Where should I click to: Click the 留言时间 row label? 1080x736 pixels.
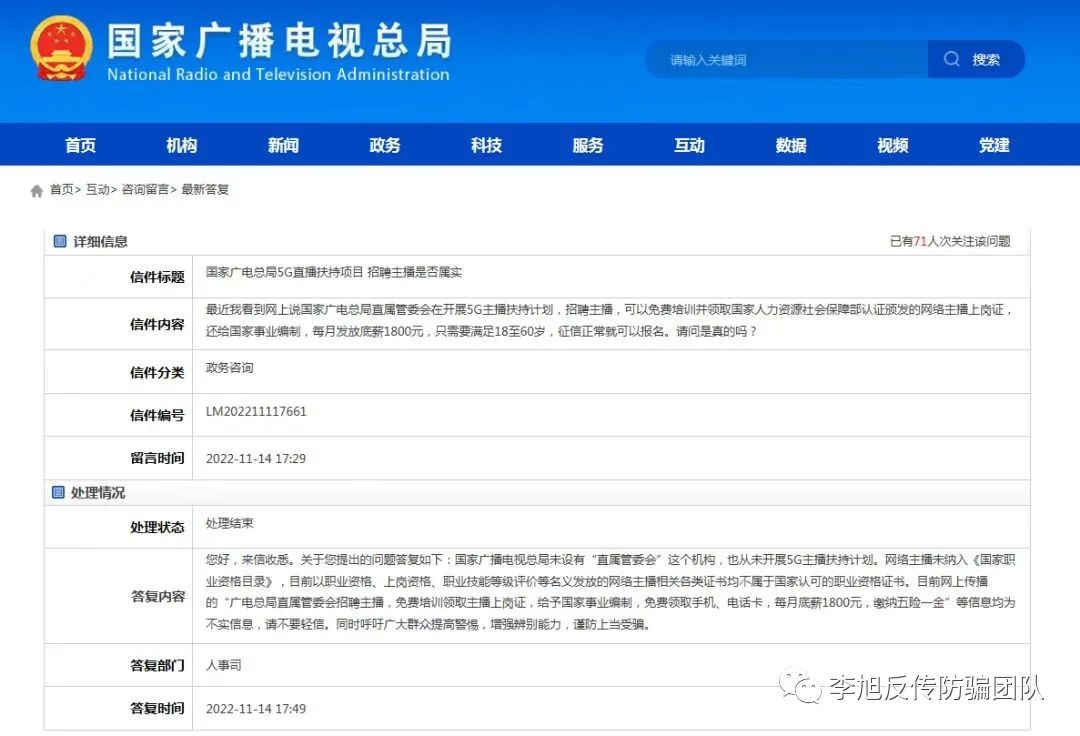(x=157, y=458)
